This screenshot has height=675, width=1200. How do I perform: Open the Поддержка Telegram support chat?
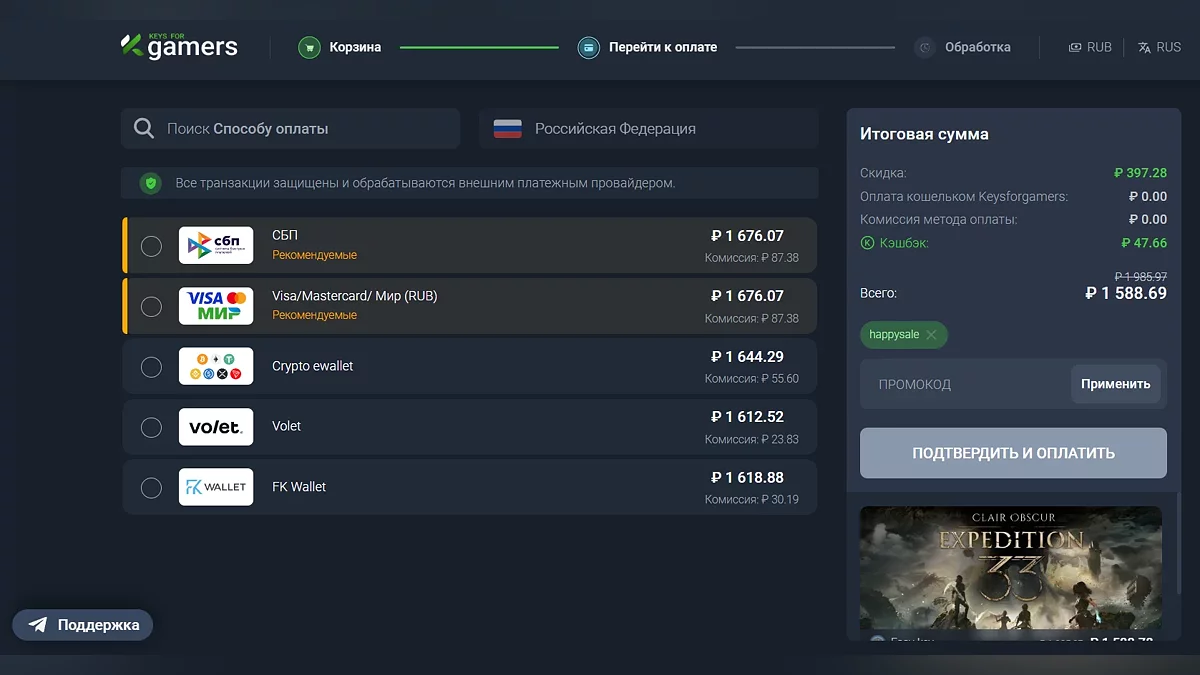pos(83,625)
